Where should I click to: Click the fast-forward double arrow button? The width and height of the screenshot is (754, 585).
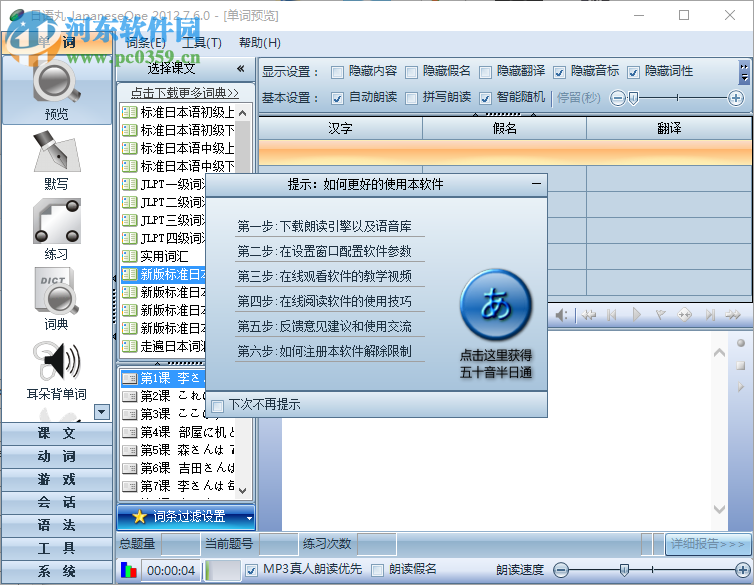[x=733, y=315]
